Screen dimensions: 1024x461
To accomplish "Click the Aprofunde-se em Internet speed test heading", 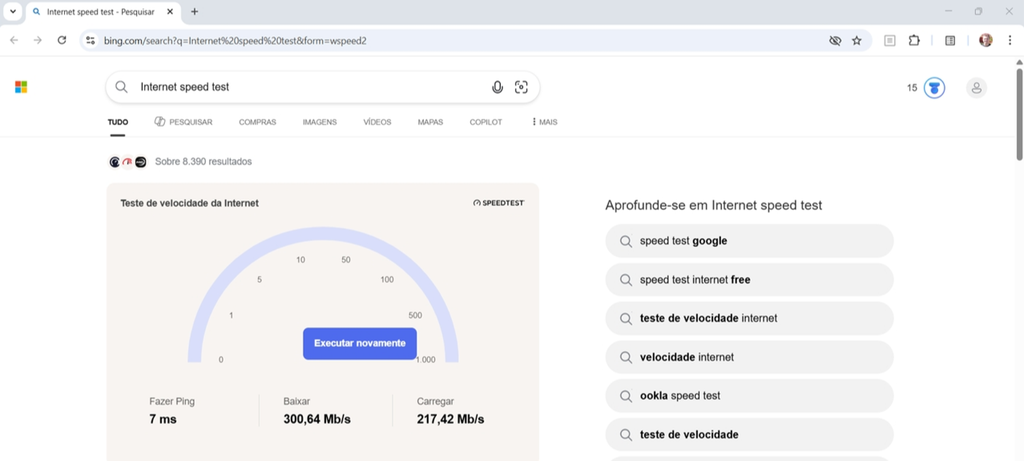I will [713, 206].
